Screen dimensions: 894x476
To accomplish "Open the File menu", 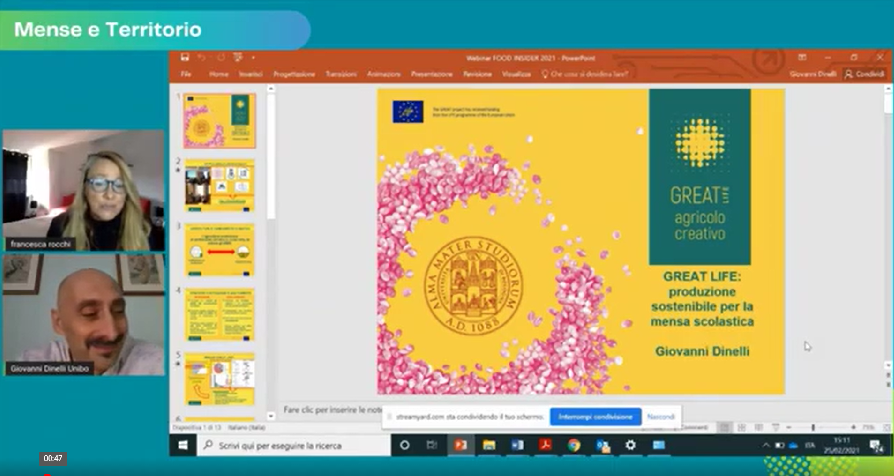I will pyautogui.click(x=186, y=74).
